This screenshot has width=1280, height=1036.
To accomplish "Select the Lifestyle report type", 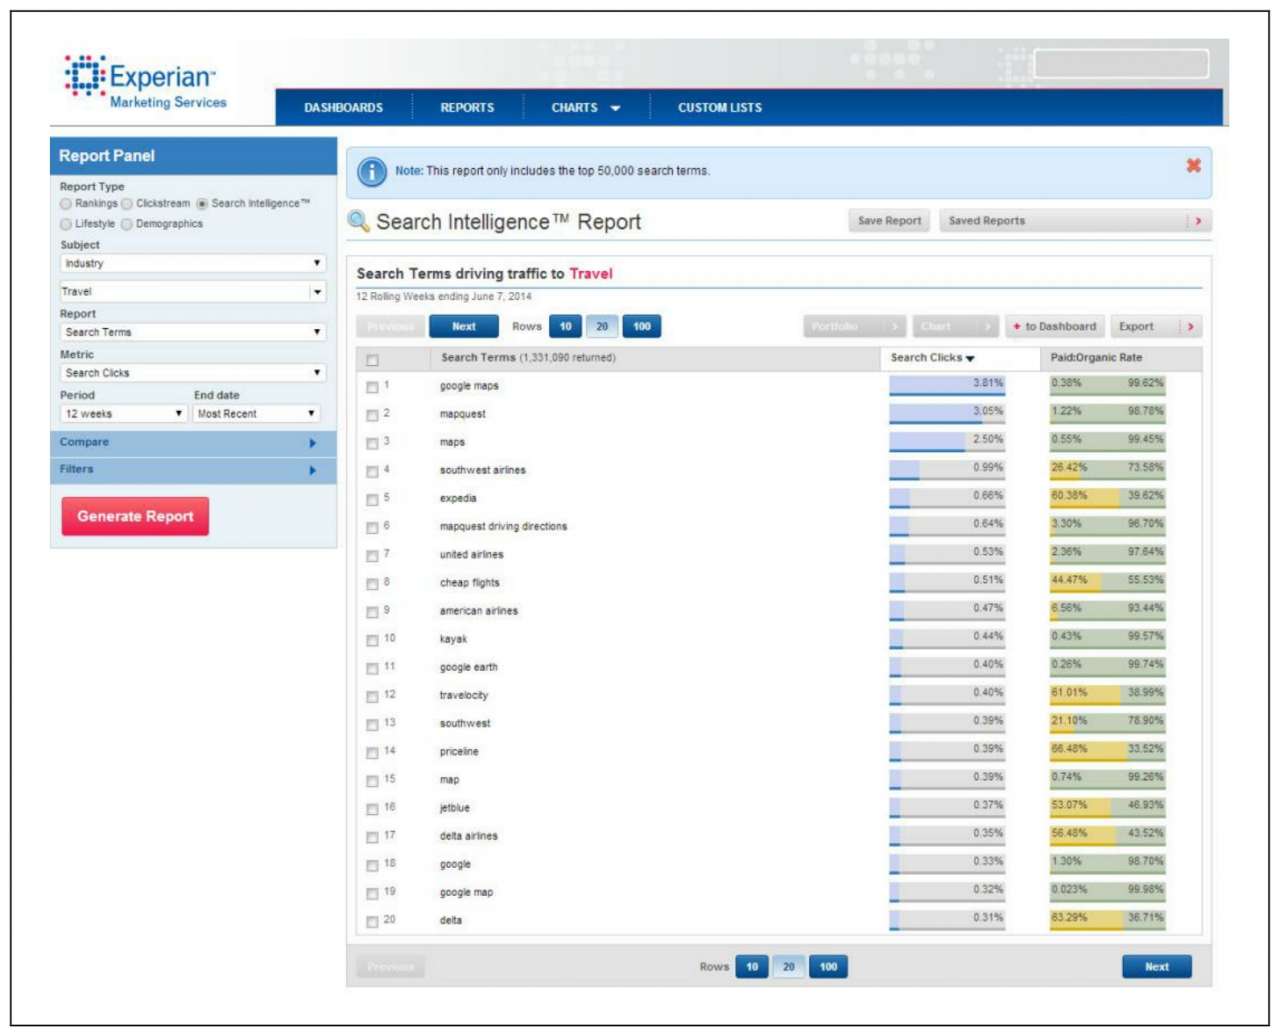I will click(66, 224).
